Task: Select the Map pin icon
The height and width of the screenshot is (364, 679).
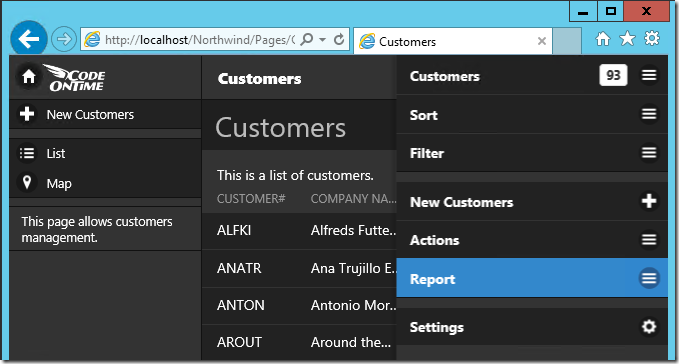Action: [x=27, y=183]
